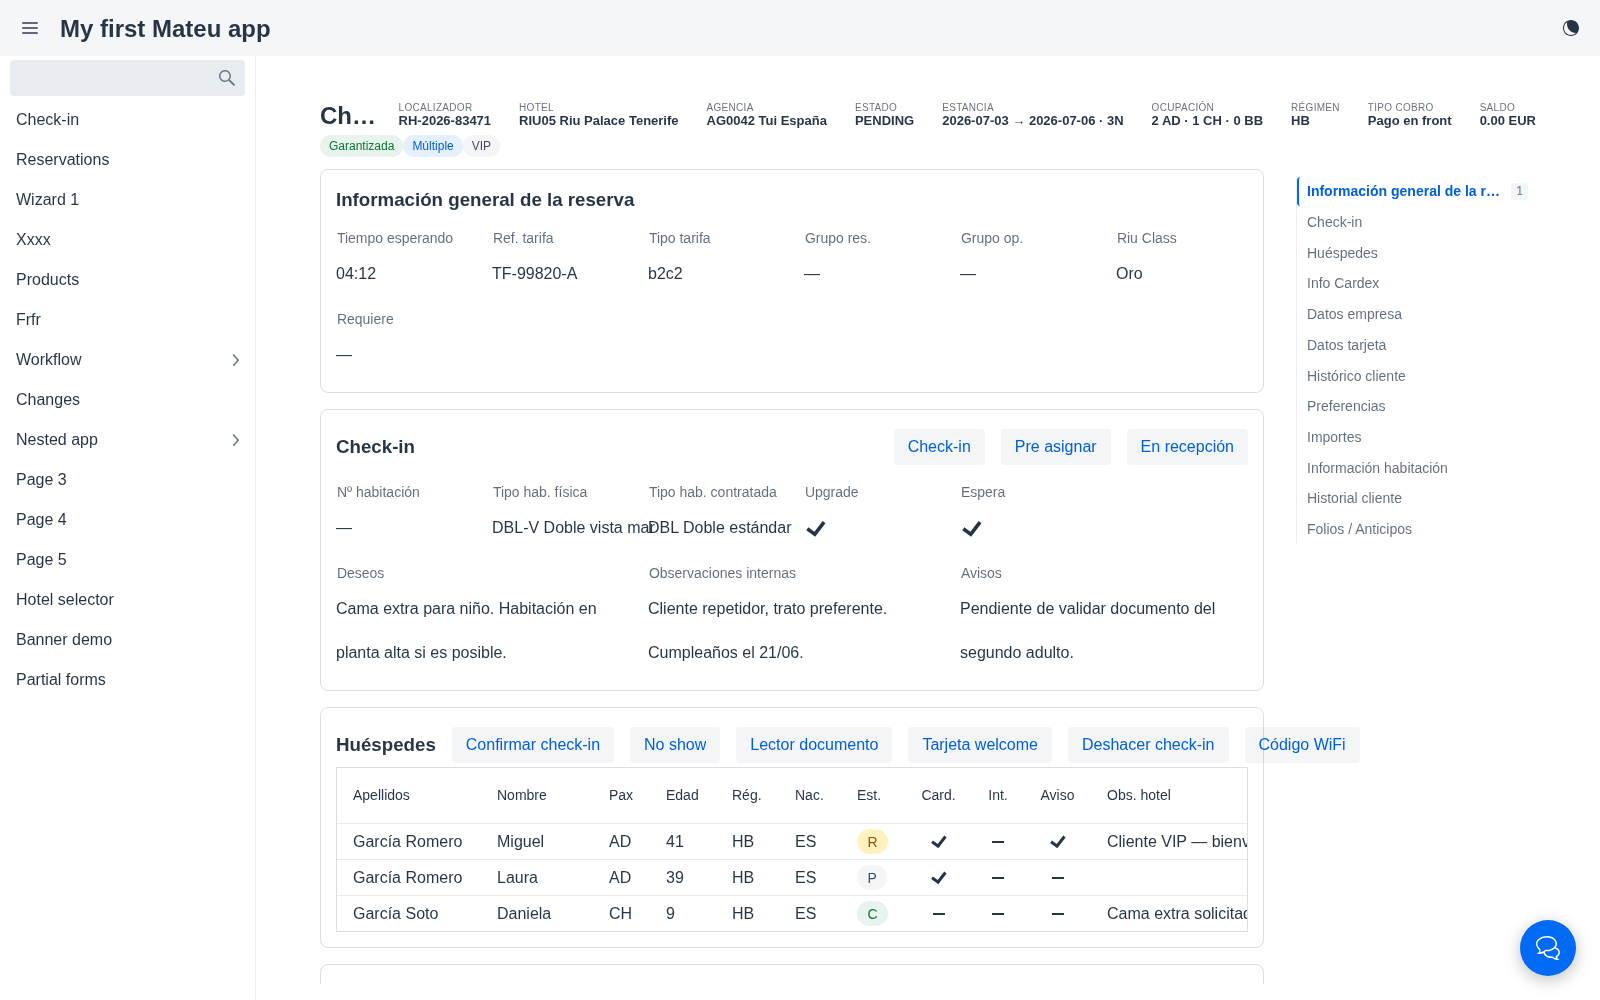
Task: Select Hotel selector in sidebar
Action: (127, 600)
